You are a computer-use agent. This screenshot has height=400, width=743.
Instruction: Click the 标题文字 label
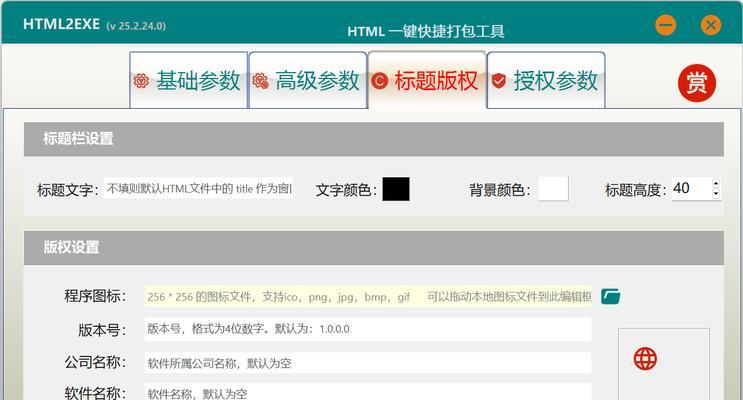pyautogui.click(x=68, y=190)
